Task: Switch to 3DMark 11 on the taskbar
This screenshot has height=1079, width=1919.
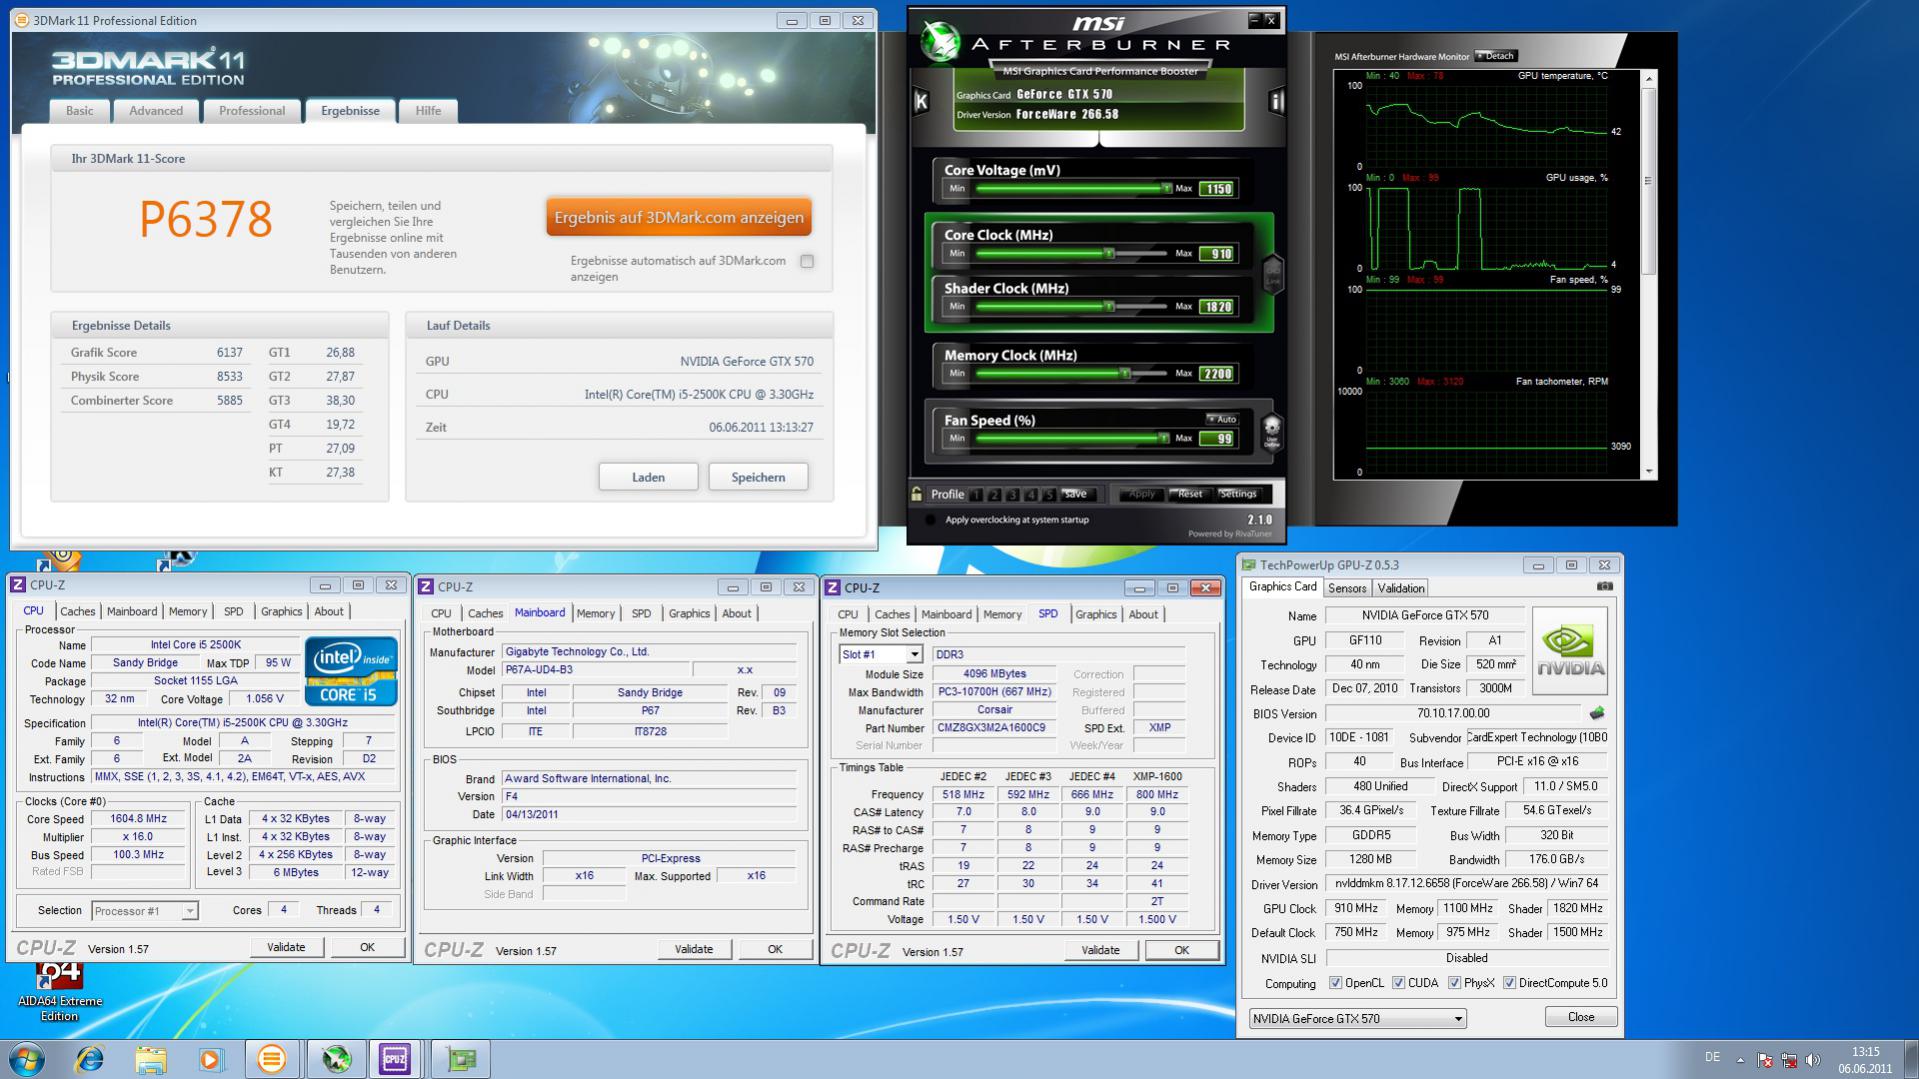Action: [x=271, y=1059]
